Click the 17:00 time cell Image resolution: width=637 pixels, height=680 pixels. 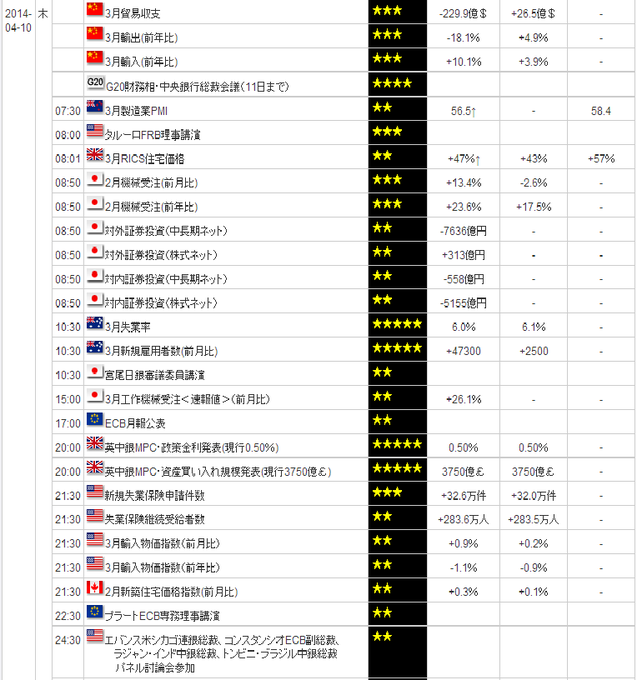[68, 424]
